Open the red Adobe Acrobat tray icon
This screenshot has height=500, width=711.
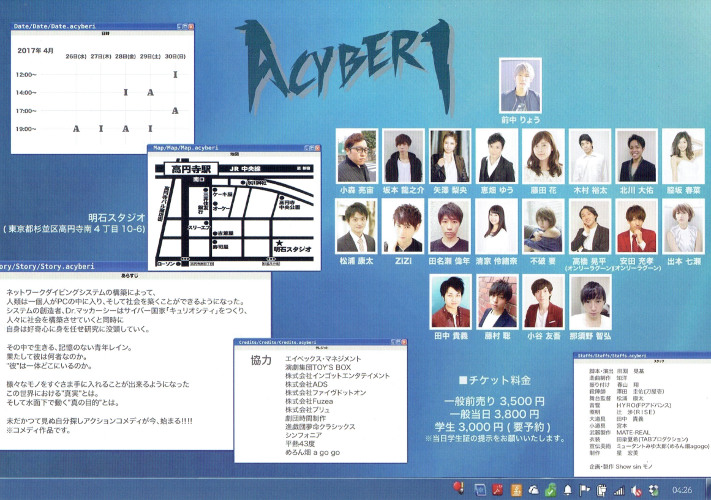pyautogui.click(x=497, y=490)
